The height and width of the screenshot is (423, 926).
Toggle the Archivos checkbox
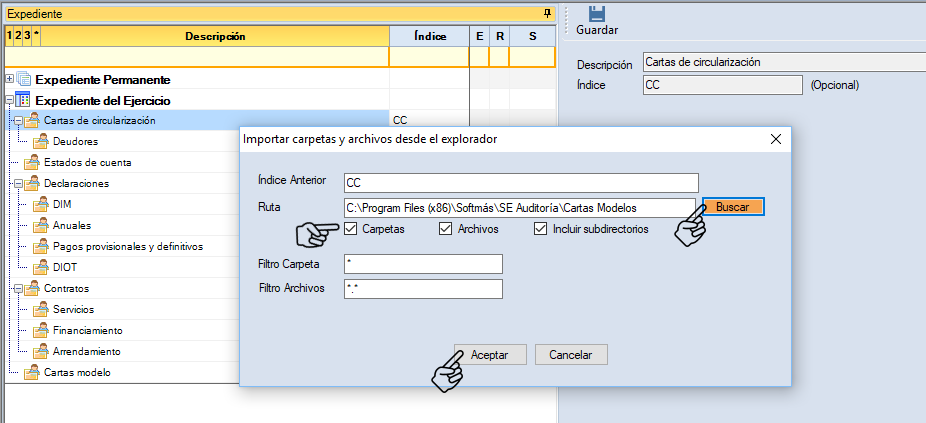(x=446, y=229)
